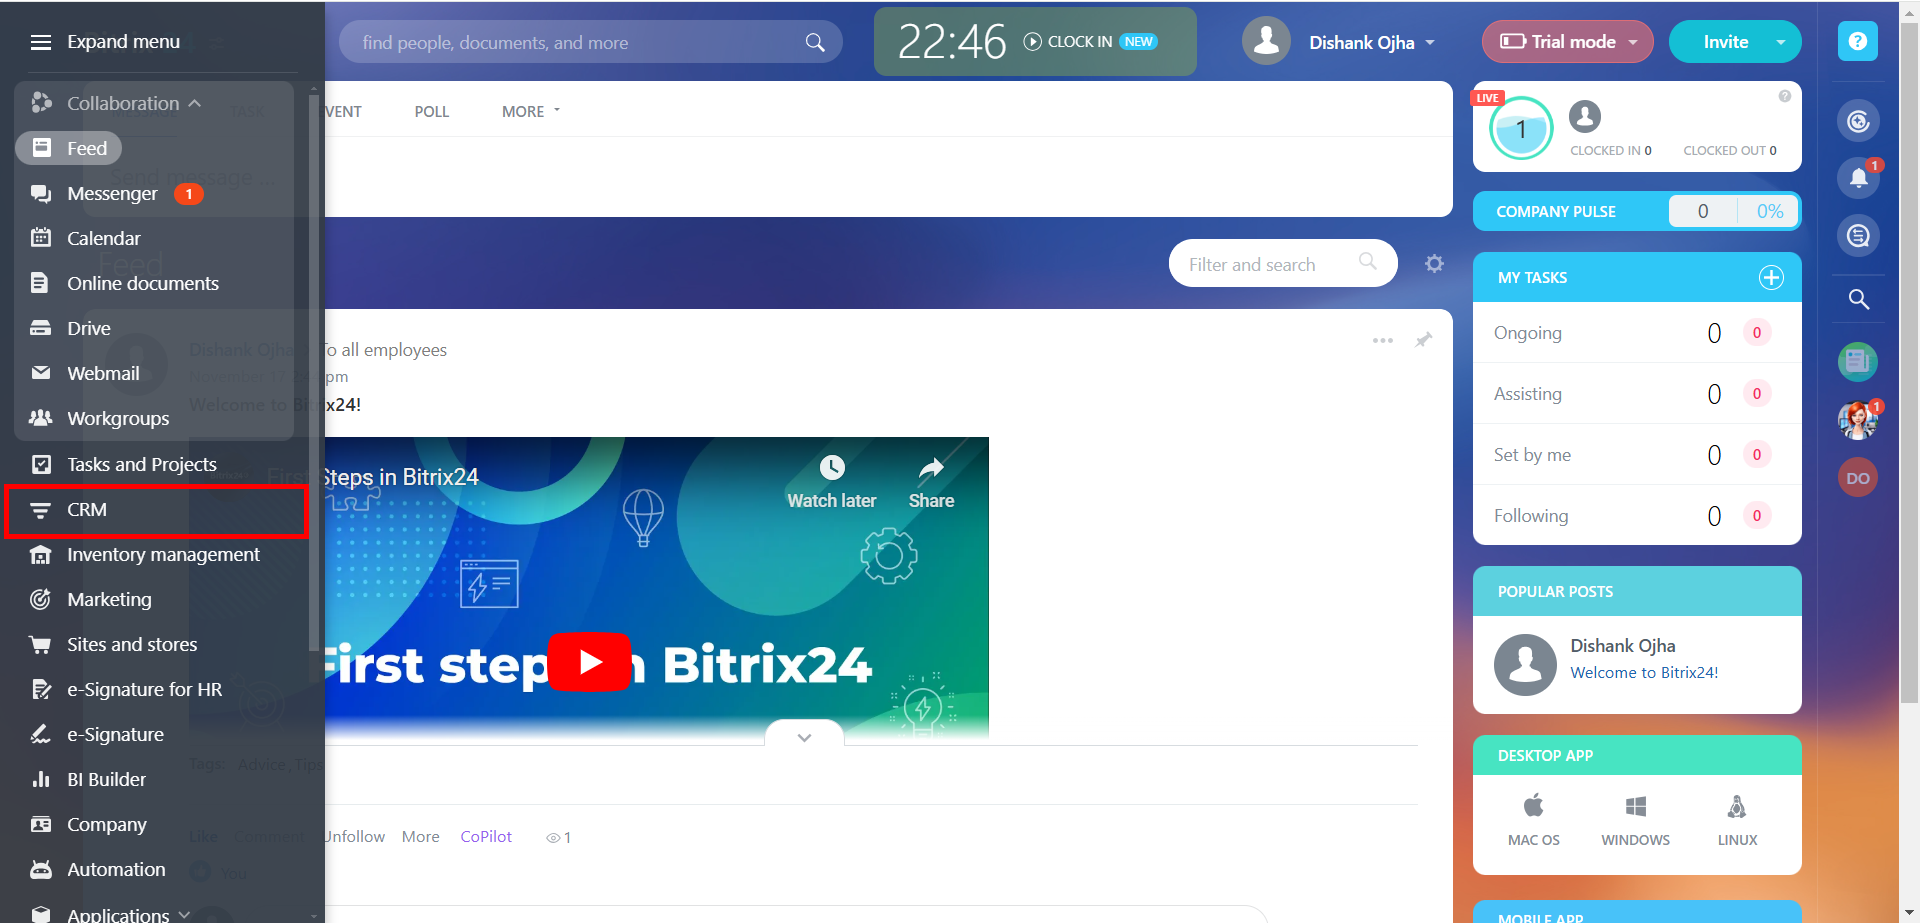Click the Invite button
Screen dimensions: 1920x924
pos(1726,41)
